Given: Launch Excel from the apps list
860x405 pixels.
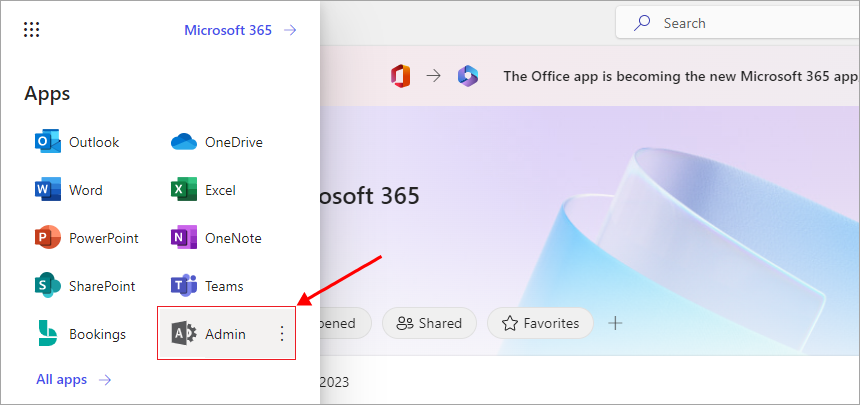Looking at the screenshot, I should pyautogui.click(x=184, y=190).
